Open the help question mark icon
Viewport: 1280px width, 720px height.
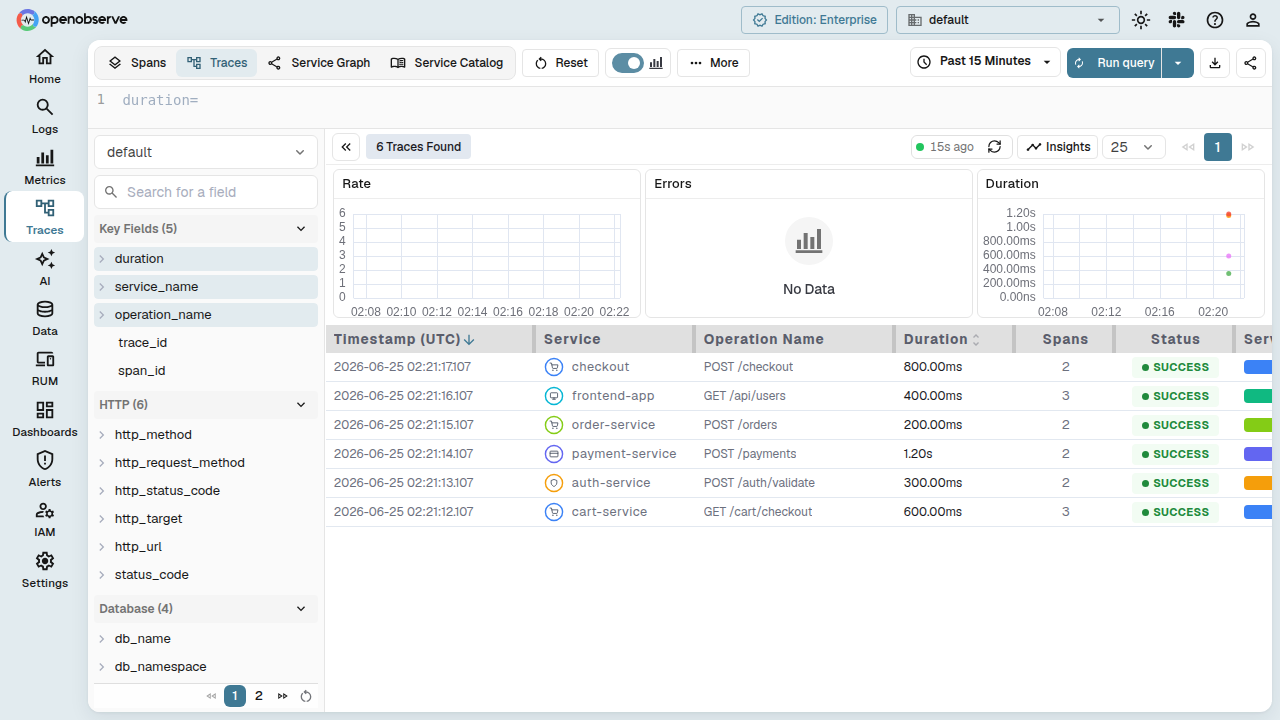coord(1215,20)
